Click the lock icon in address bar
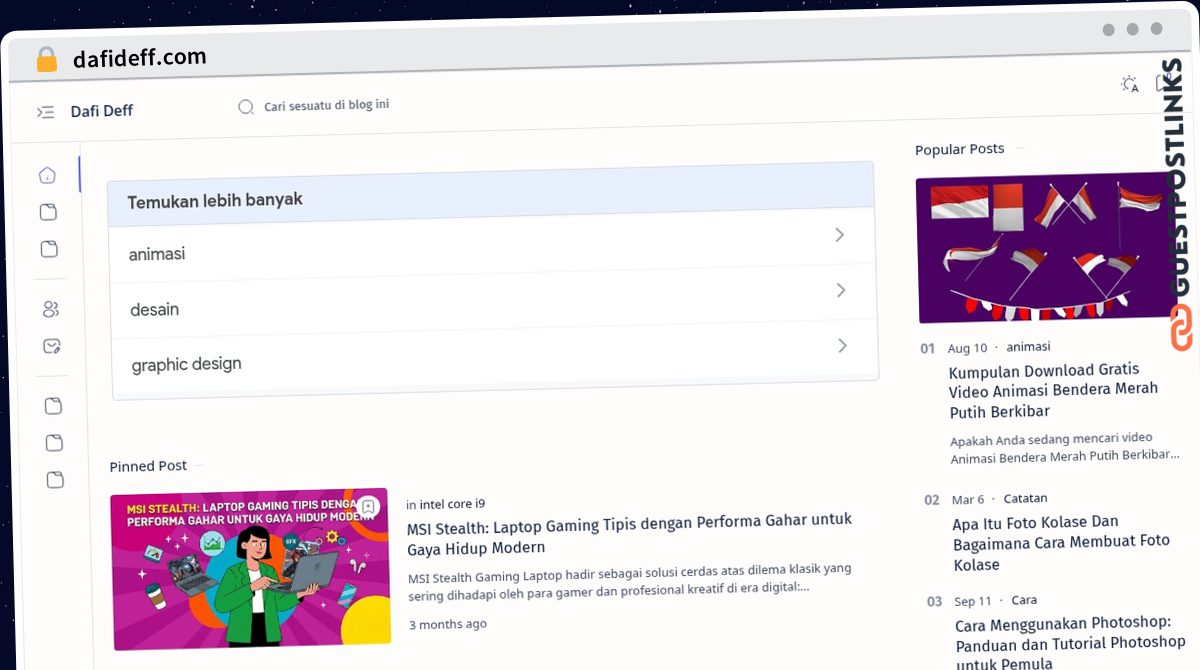Viewport: 1200px width, 670px height. pos(46,60)
